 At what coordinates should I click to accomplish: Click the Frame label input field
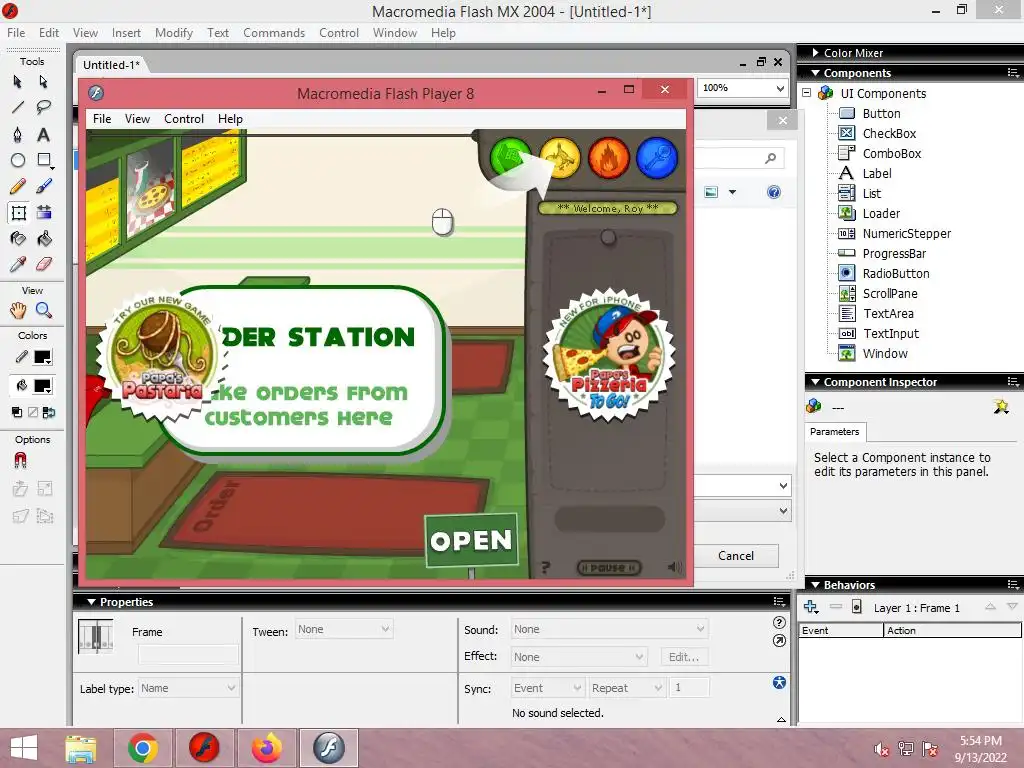tap(188, 654)
